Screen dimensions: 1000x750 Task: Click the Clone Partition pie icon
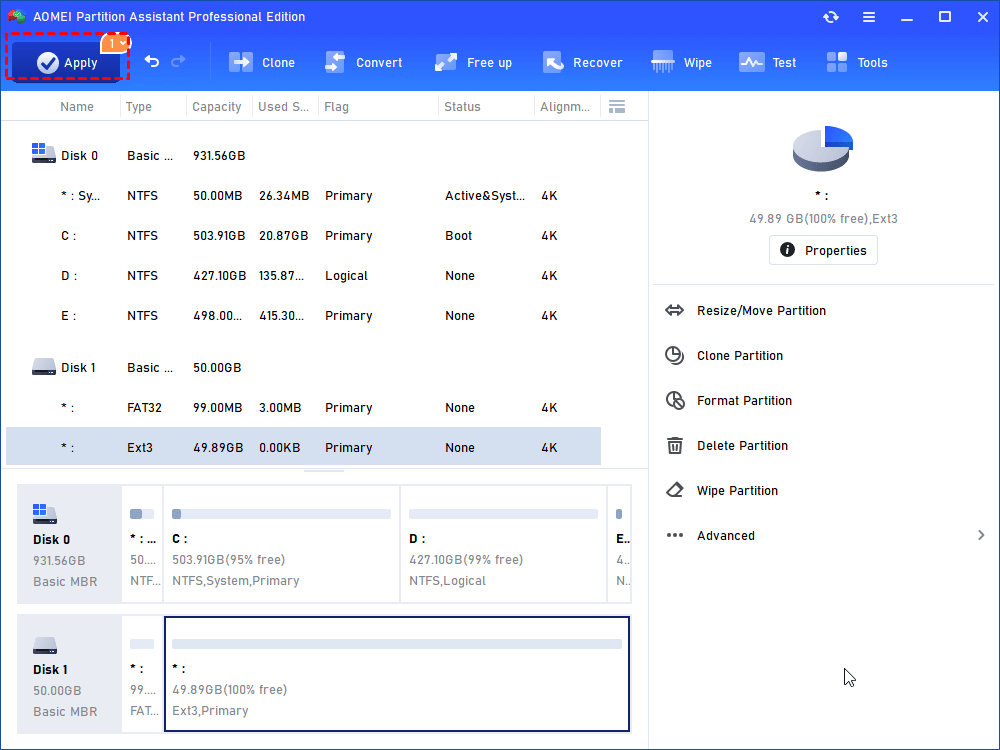(x=674, y=355)
